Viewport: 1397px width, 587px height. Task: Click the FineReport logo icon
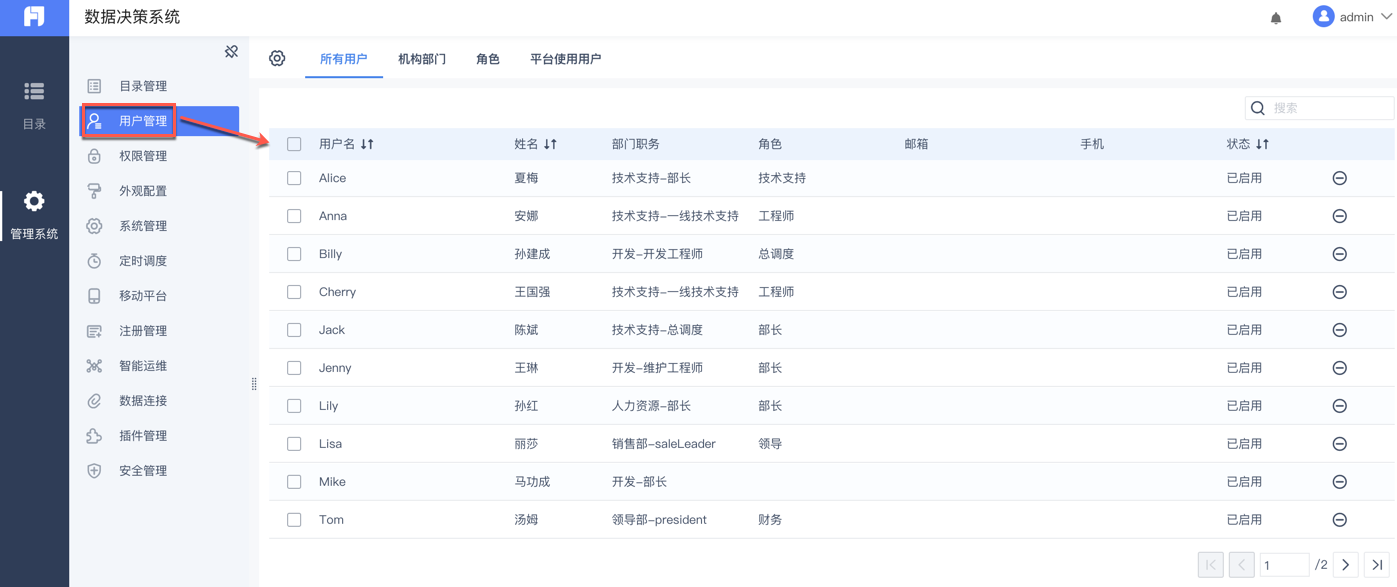tap(34, 18)
